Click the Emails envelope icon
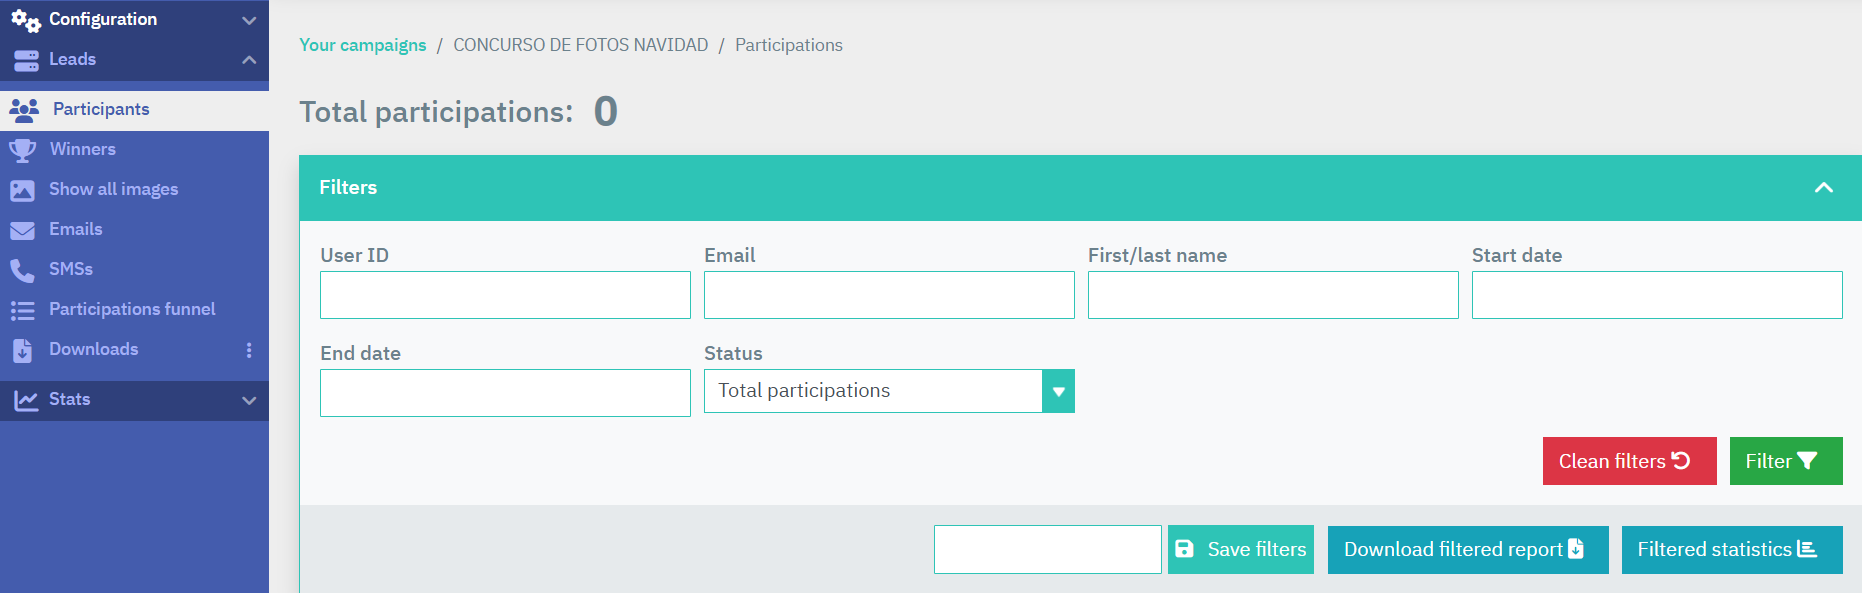Viewport: 1862px width, 593px height. 22,230
